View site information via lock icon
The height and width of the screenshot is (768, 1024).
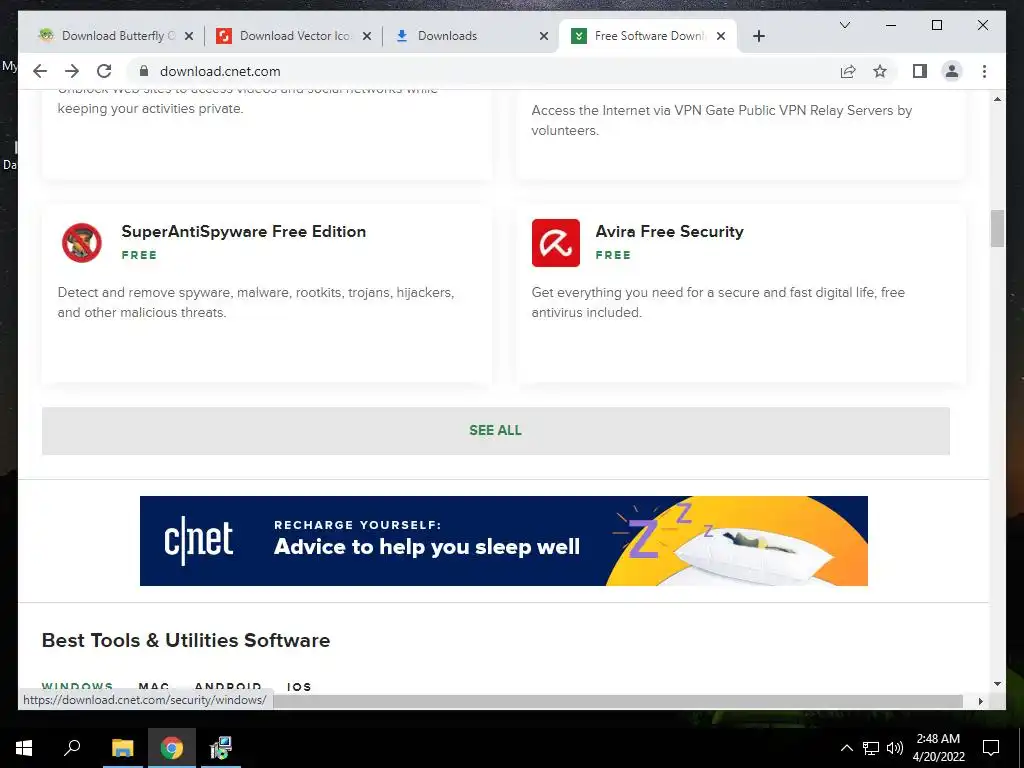click(144, 71)
